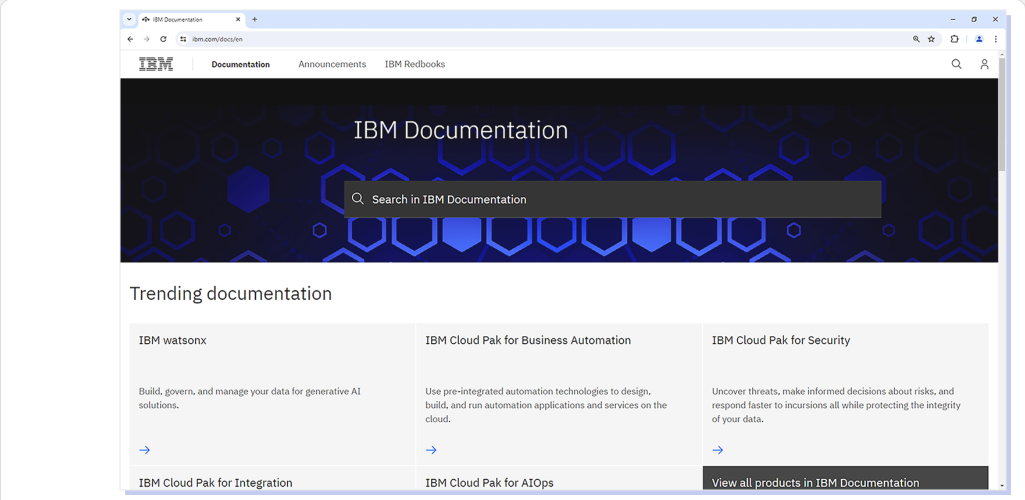Click the magnifier icon inside the hero search box
Viewport: 1025px width, 500px height.
(358, 199)
